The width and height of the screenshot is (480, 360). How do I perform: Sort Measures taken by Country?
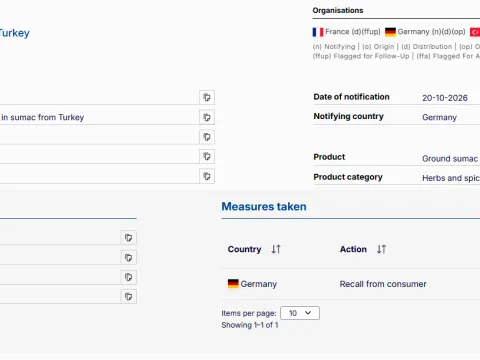point(276,249)
